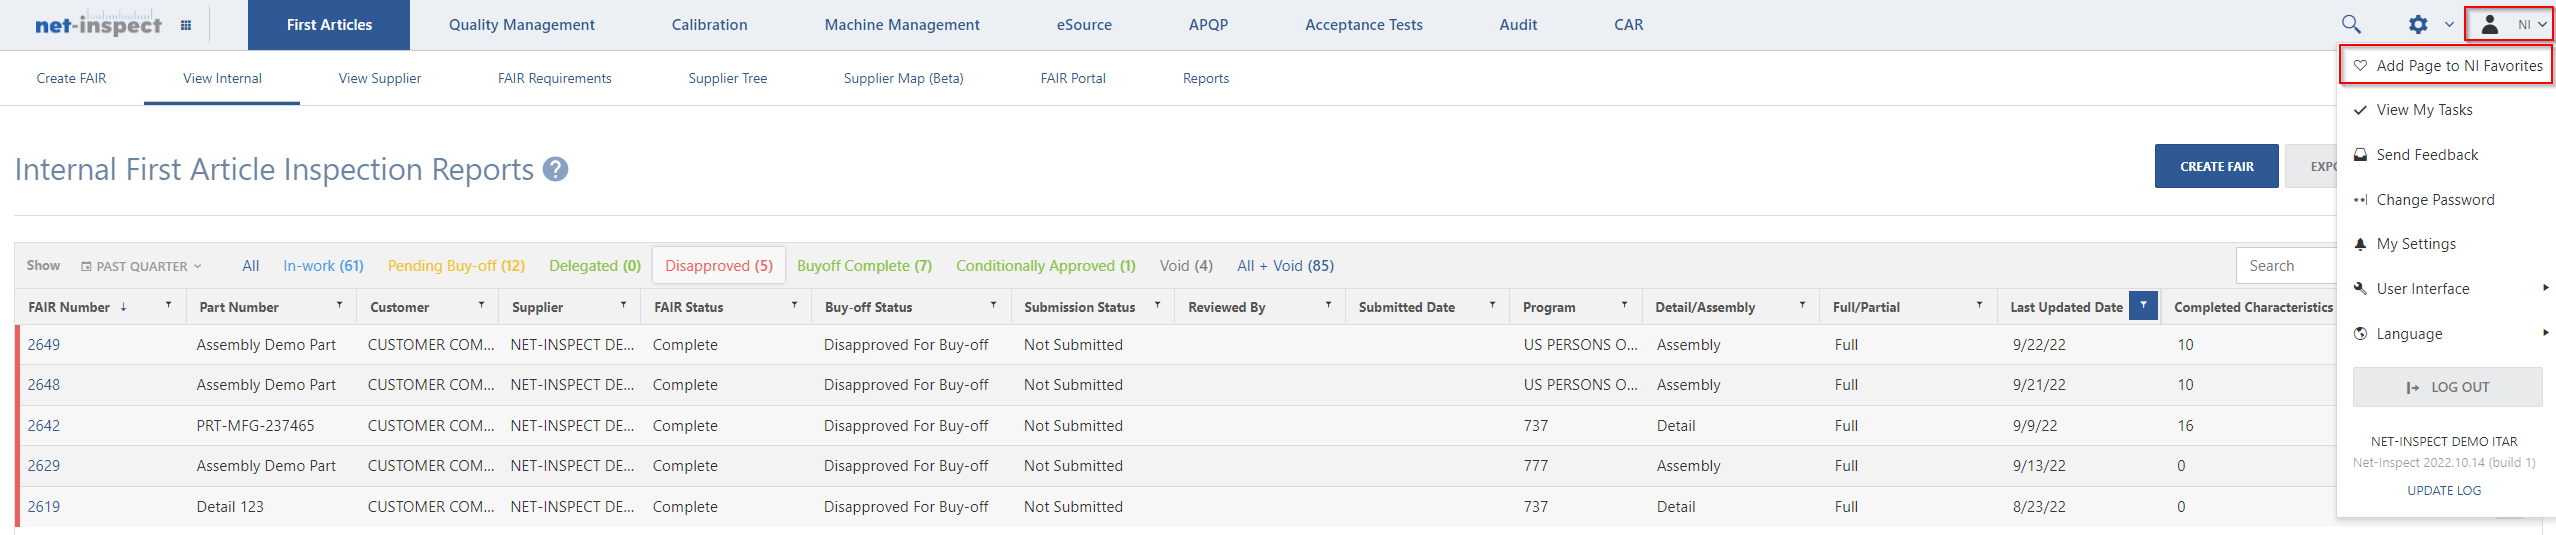The image size is (2556, 535).
Task: Open Machine Management module
Action: coord(902,25)
